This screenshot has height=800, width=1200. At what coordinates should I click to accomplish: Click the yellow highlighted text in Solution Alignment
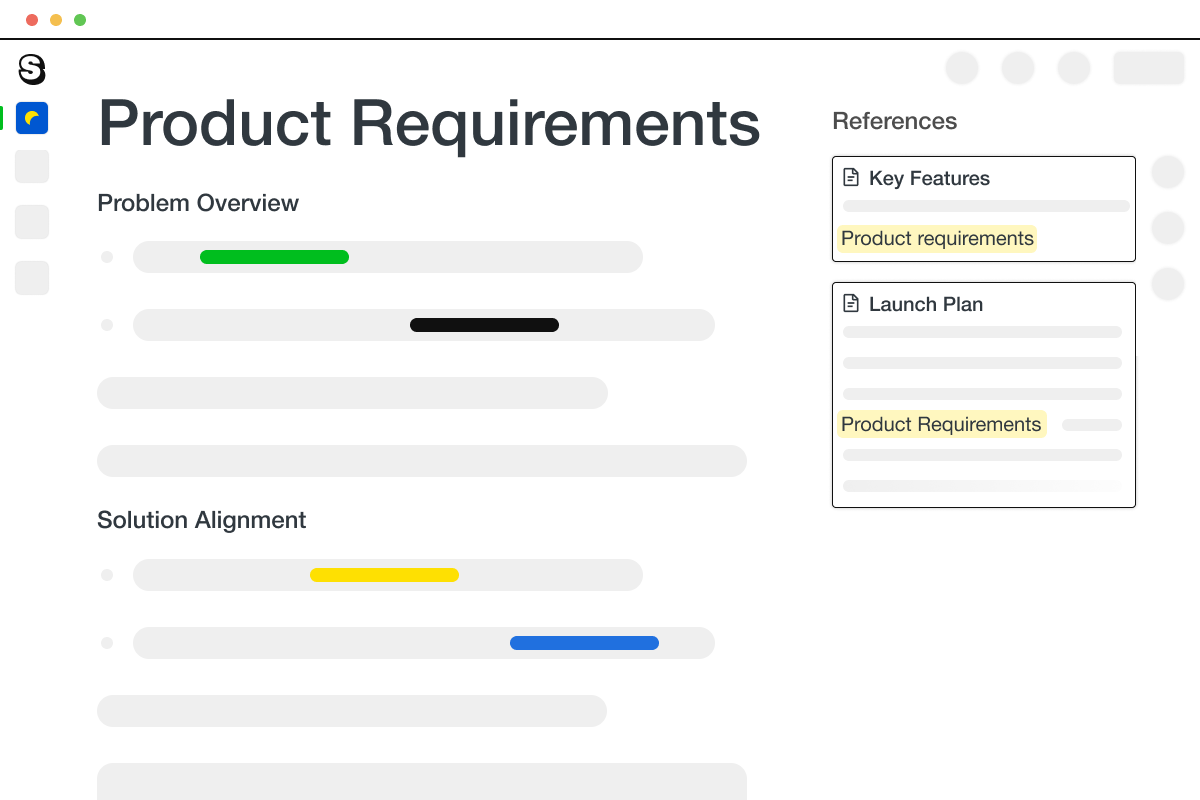click(x=384, y=575)
